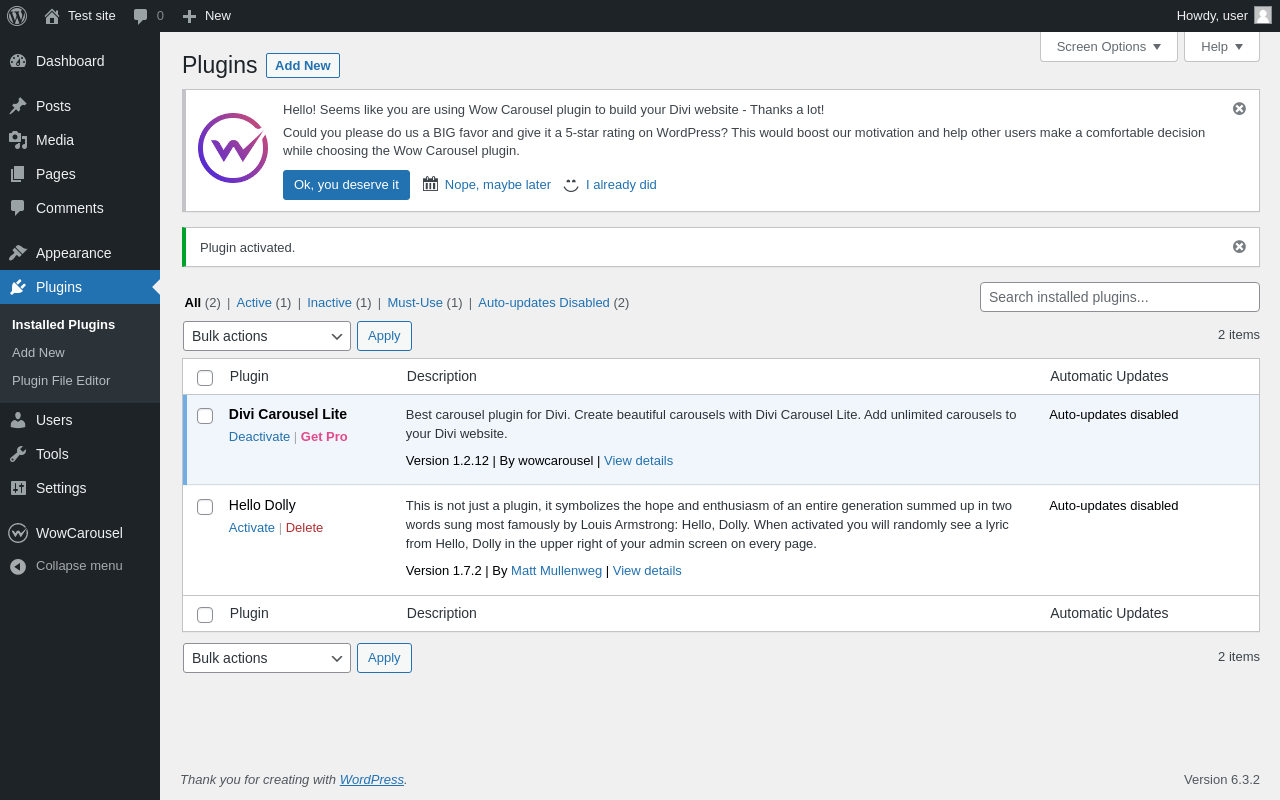Filter plugins by Inactive
Image resolution: width=1280 pixels, height=800 pixels.
click(329, 302)
